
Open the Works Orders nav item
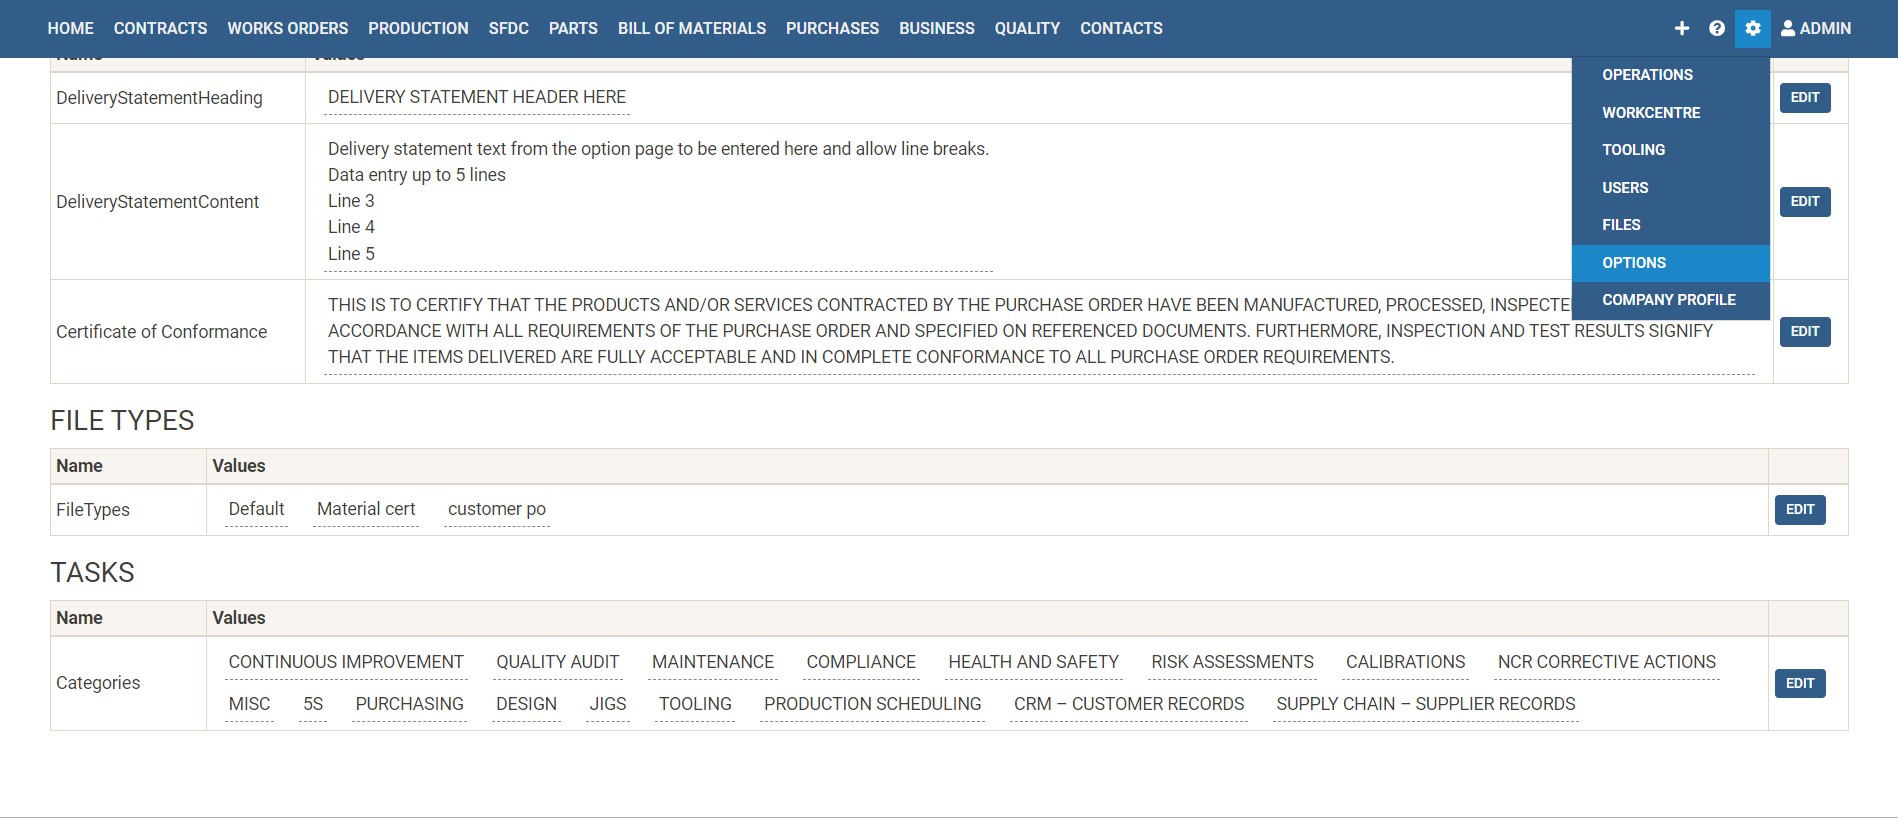click(x=287, y=28)
